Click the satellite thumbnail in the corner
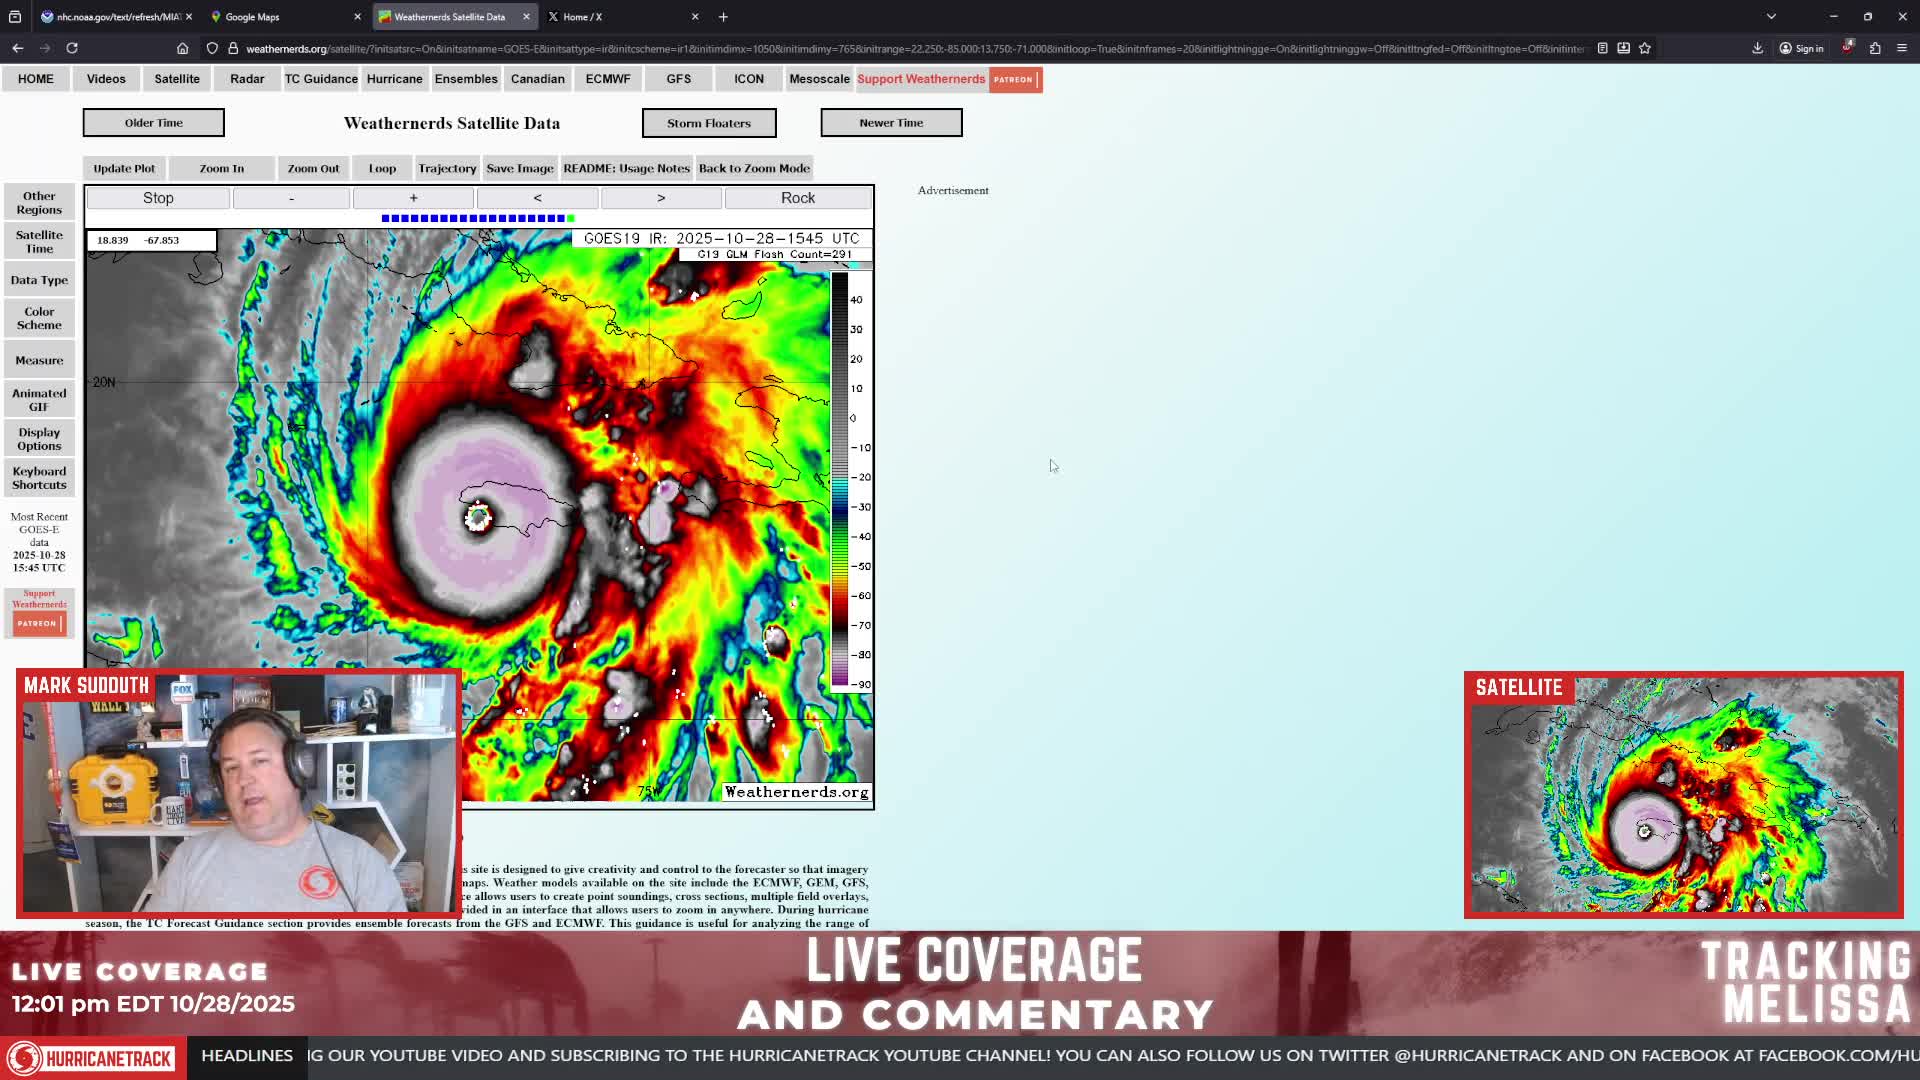The image size is (1920, 1080). (x=1684, y=795)
